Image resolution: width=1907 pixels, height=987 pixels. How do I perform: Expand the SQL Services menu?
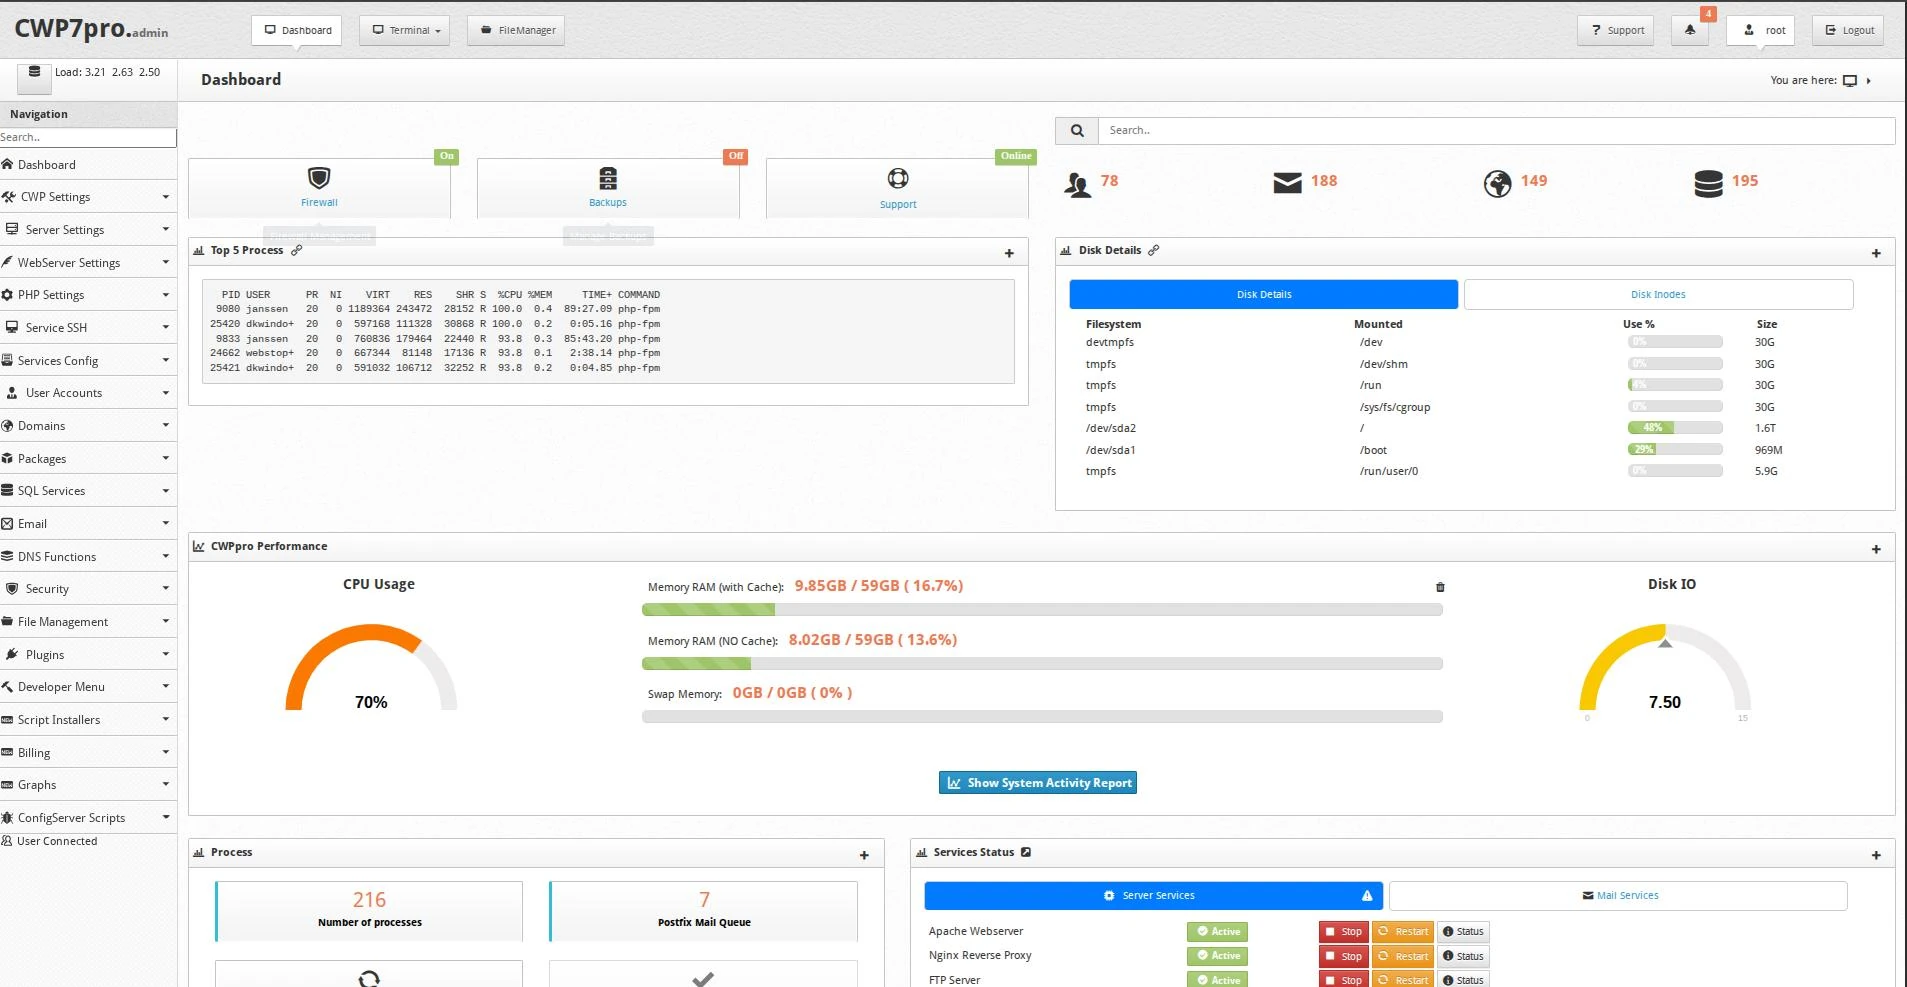pyautogui.click(x=85, y=491)
